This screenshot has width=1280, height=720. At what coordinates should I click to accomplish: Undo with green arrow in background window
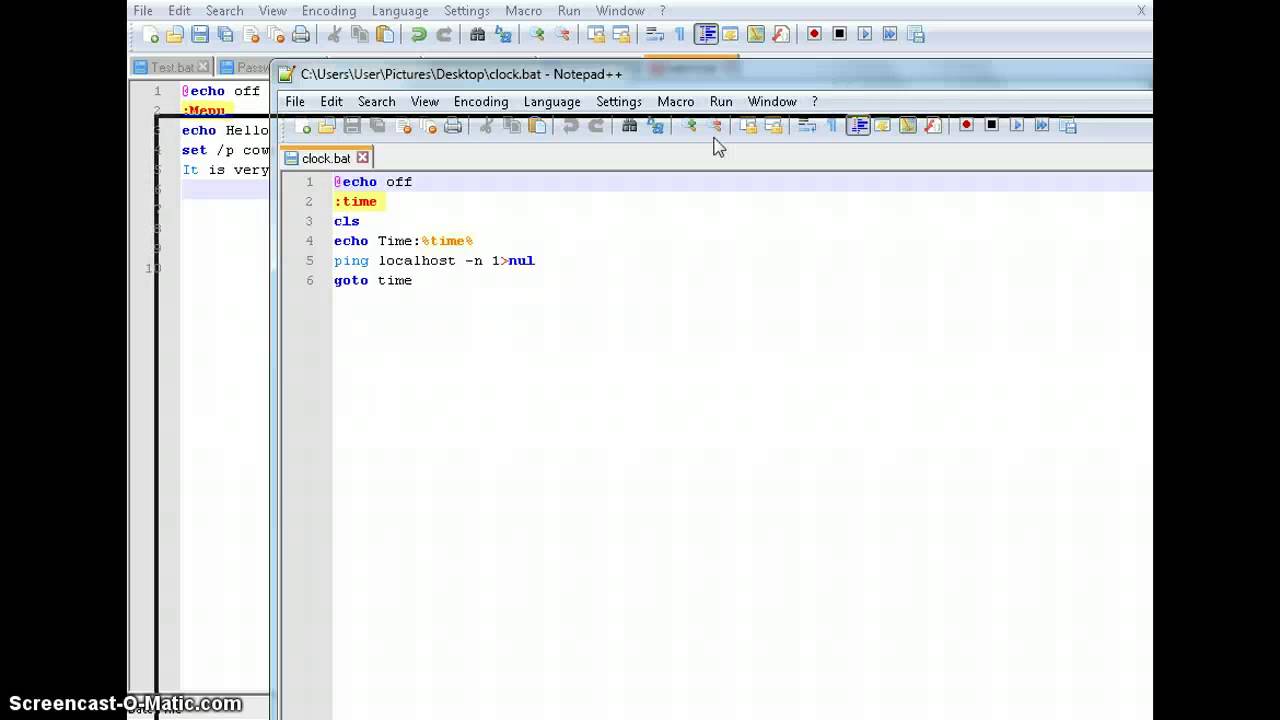pos(419,35)
